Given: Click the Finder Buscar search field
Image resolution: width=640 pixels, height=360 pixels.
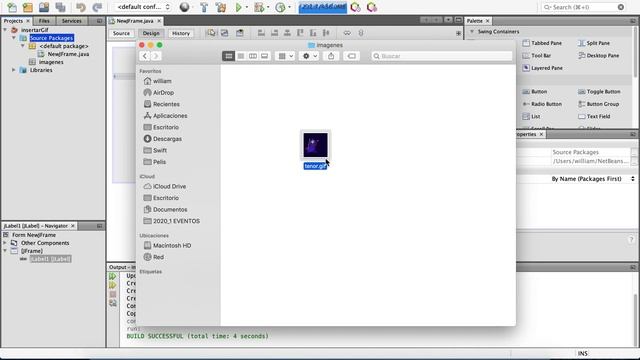Looking at the screenshot, I should 442,56.
